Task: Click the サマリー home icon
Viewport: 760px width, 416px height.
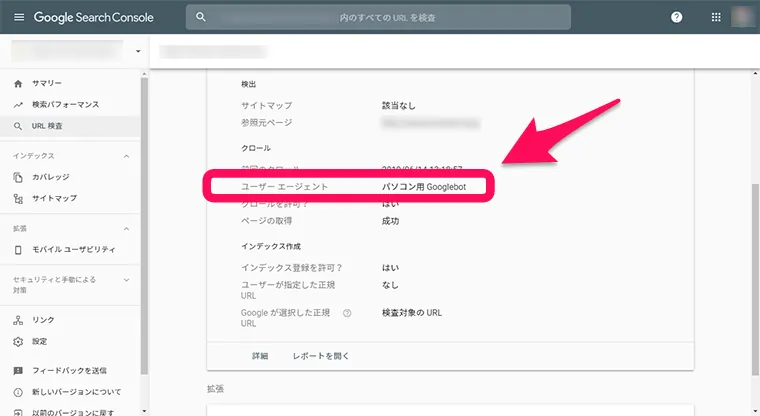Action: 18,83
